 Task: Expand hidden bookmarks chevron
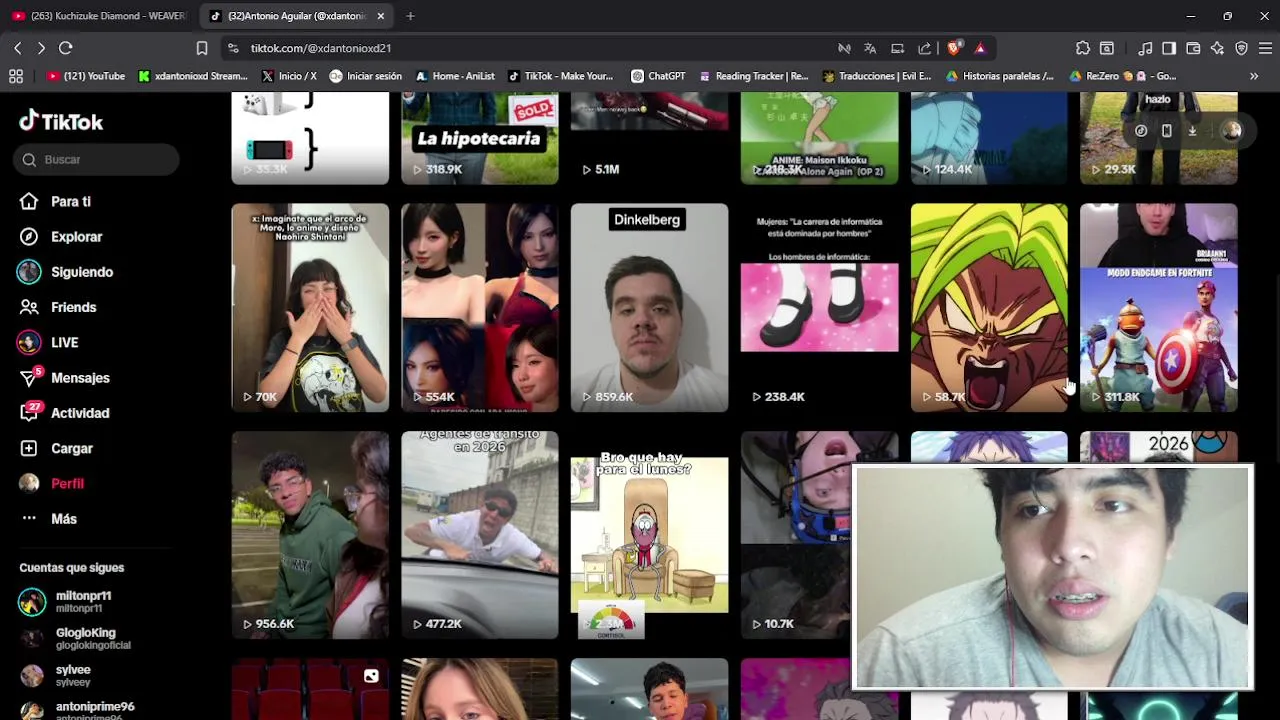click(1254, 76)
